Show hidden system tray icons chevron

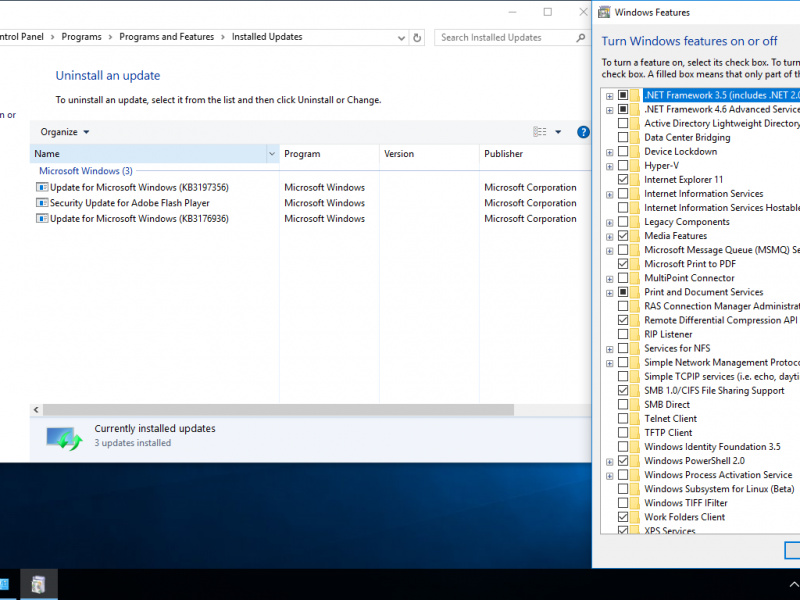pyautogui.click(x=794, y=585)
